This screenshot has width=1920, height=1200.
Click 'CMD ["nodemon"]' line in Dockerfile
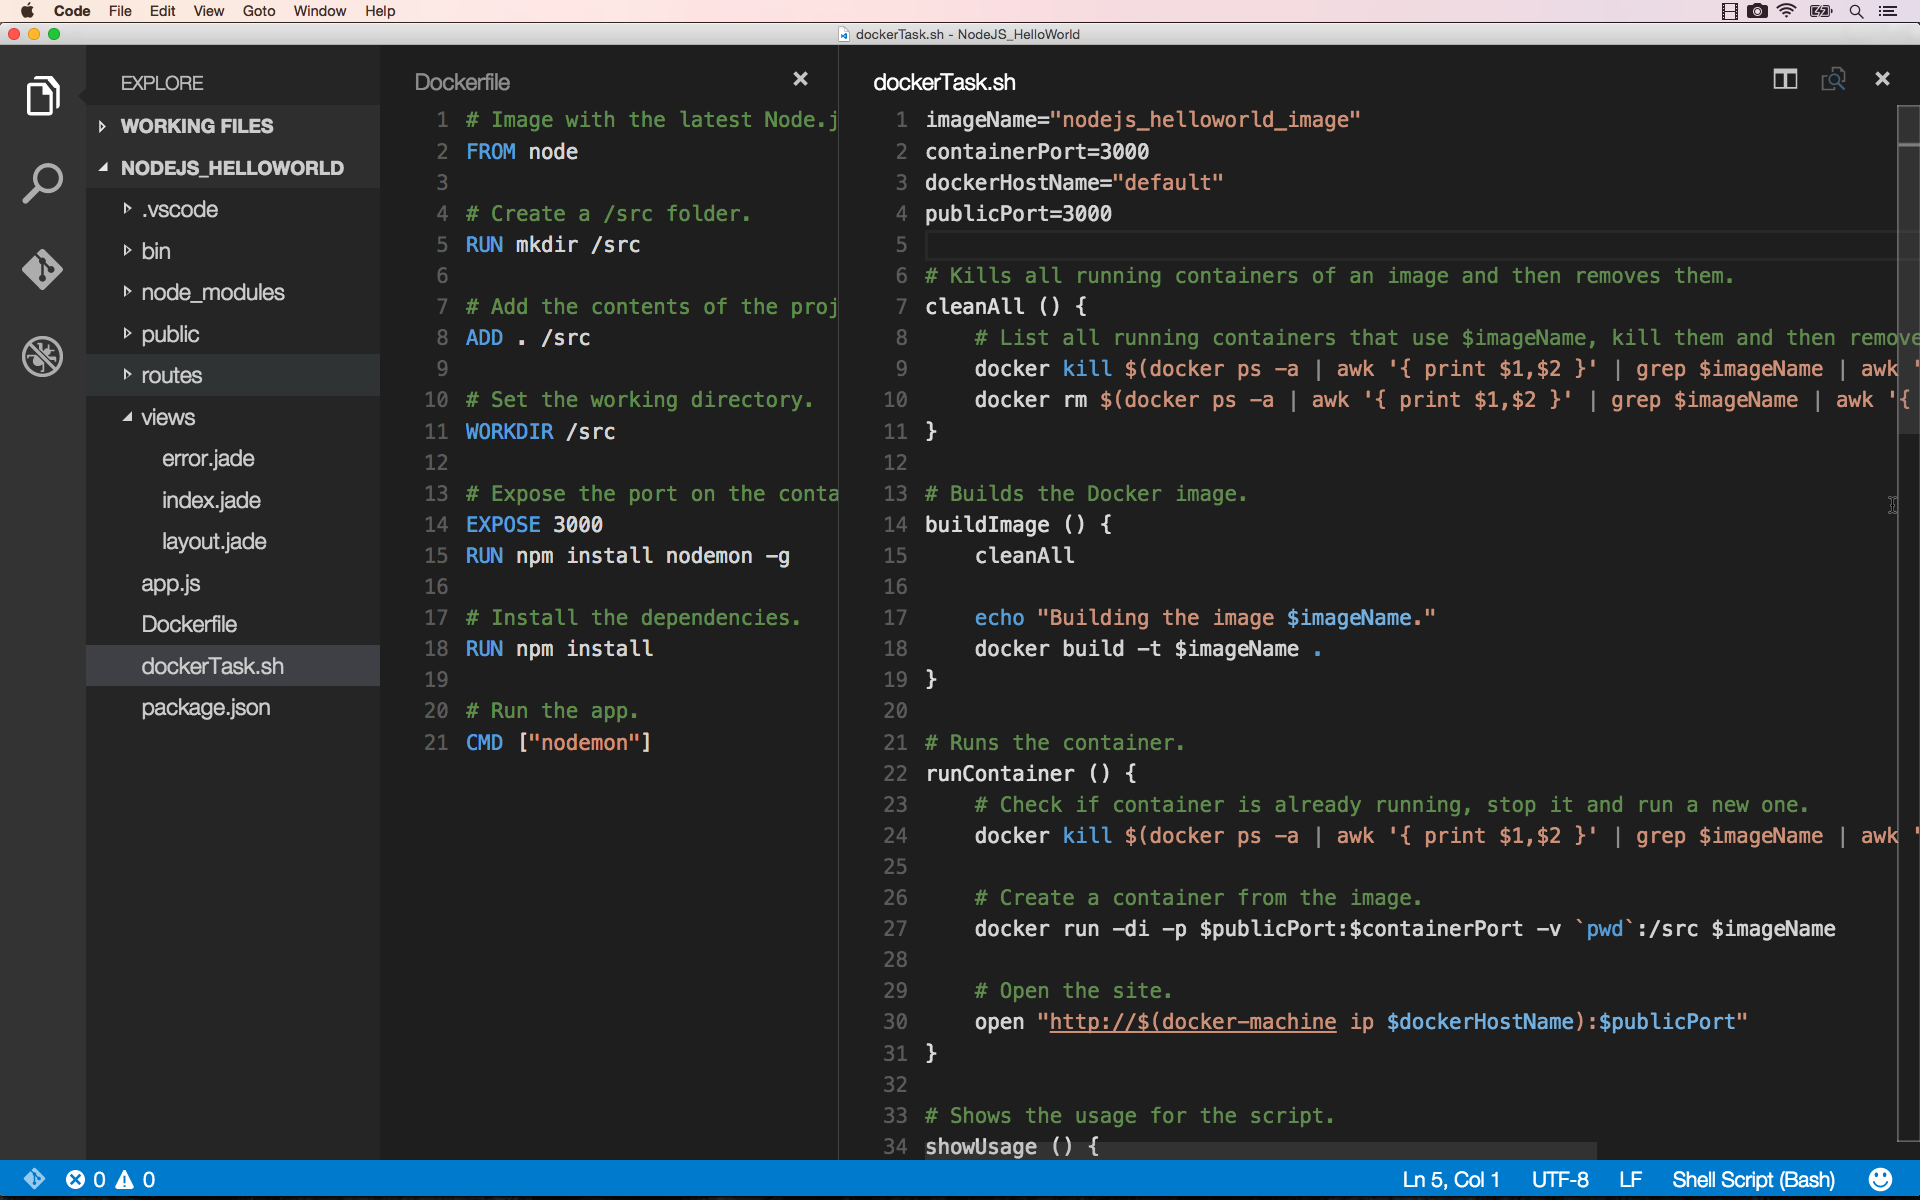pyautogui.click(x=558, y=743)
